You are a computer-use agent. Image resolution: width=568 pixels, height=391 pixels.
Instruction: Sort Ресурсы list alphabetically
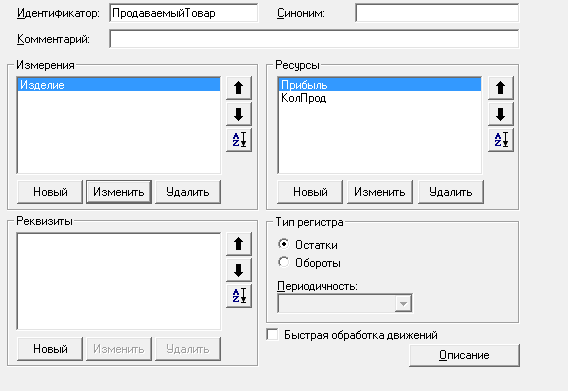pyautogui.click(x=500, y=140)
